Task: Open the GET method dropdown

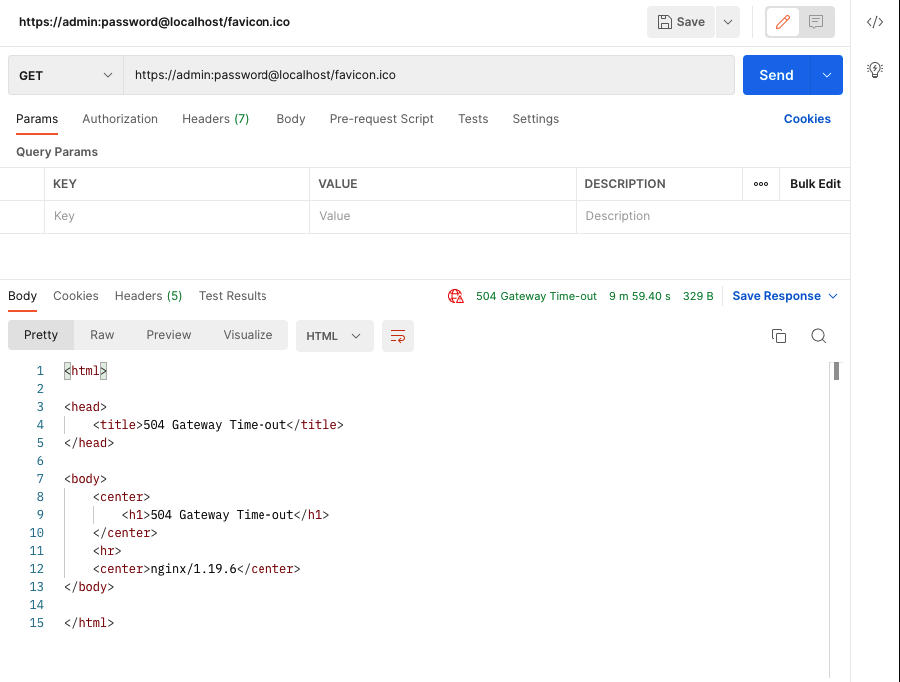Action: click(63, 74)
